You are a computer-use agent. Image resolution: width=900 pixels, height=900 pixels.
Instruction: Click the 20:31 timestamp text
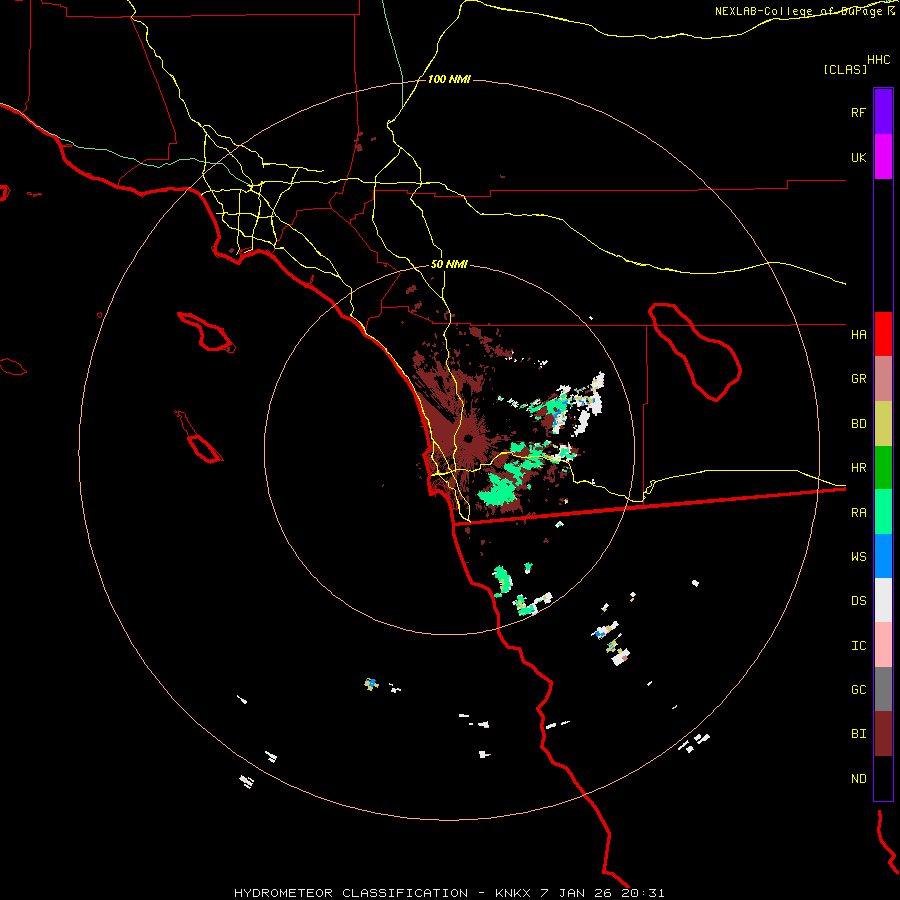pos(641,893)
